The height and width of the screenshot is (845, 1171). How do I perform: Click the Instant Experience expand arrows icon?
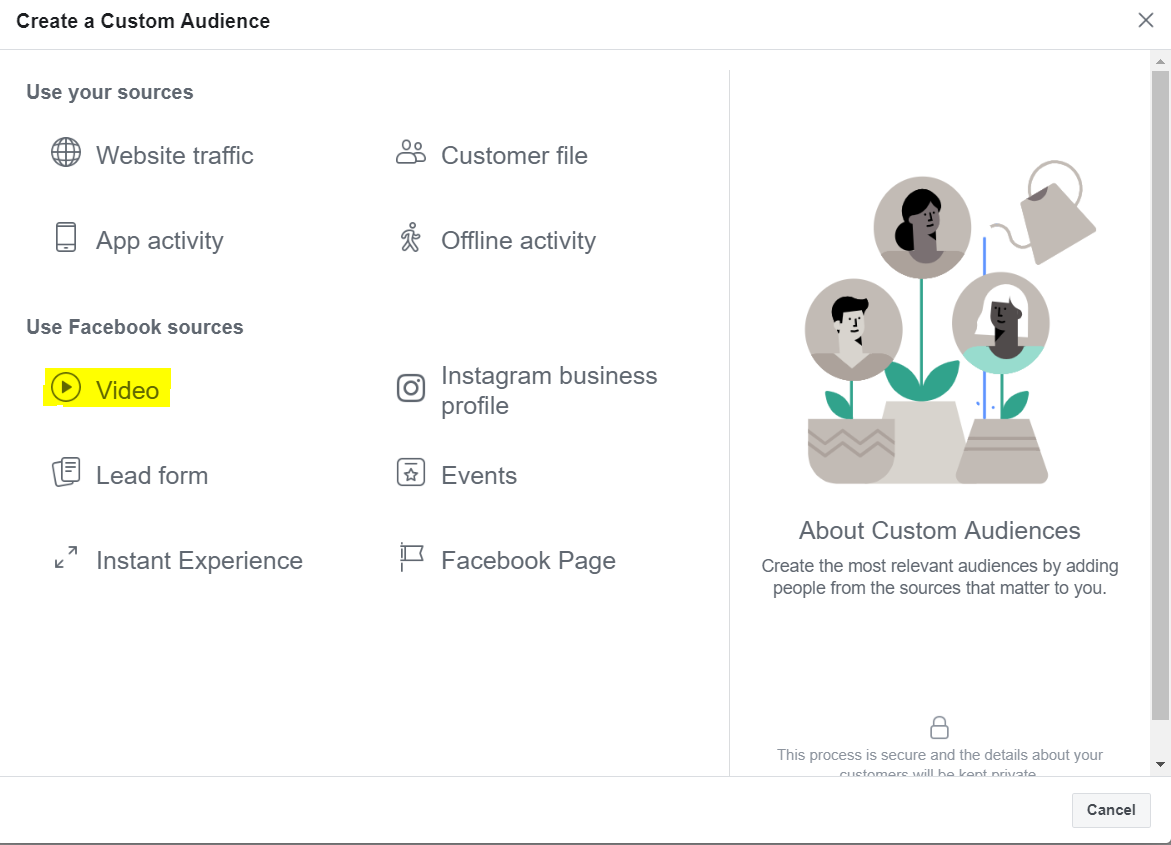(66, 558)
